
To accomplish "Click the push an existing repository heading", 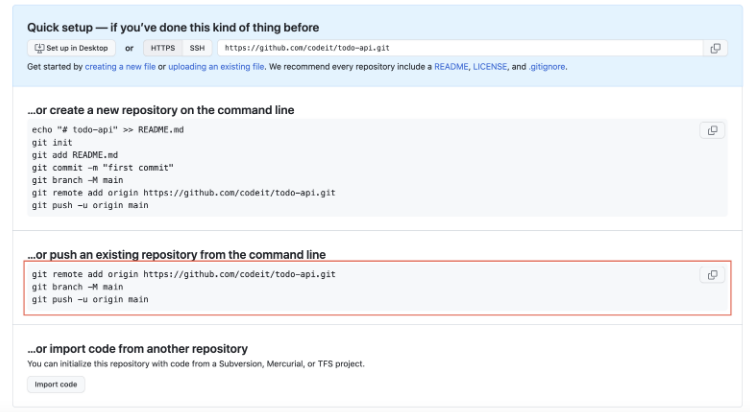I will point(176,254).
